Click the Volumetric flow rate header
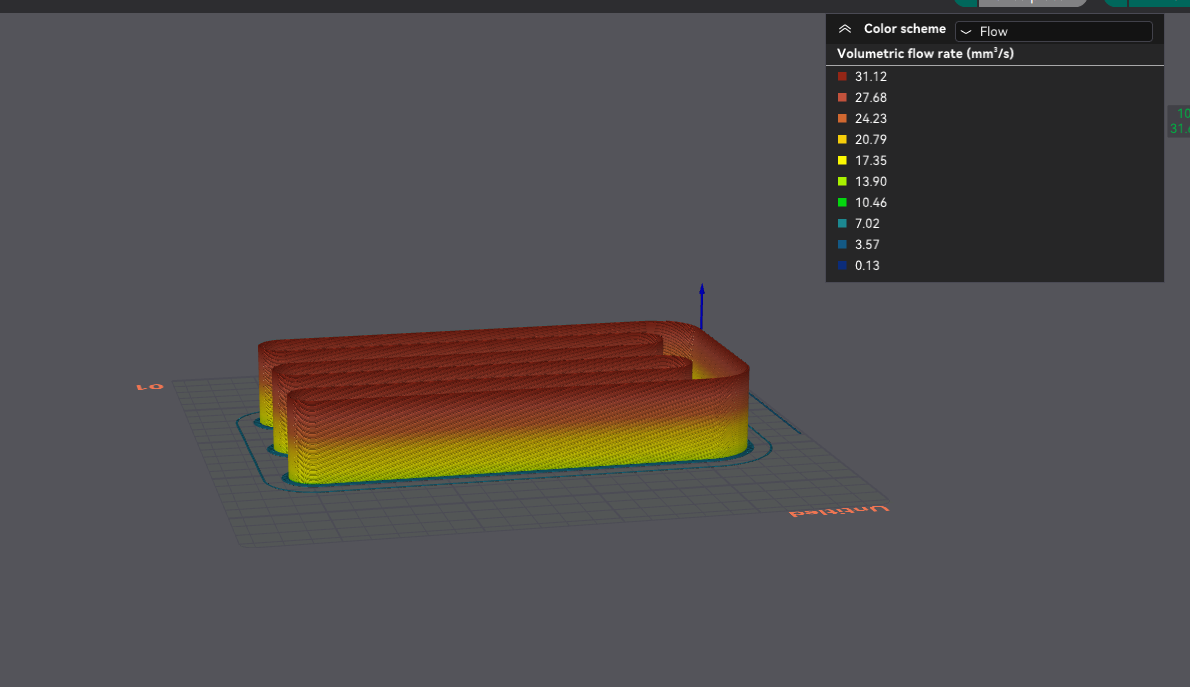Screen dimensions: 1190x687 click(925, 53)
